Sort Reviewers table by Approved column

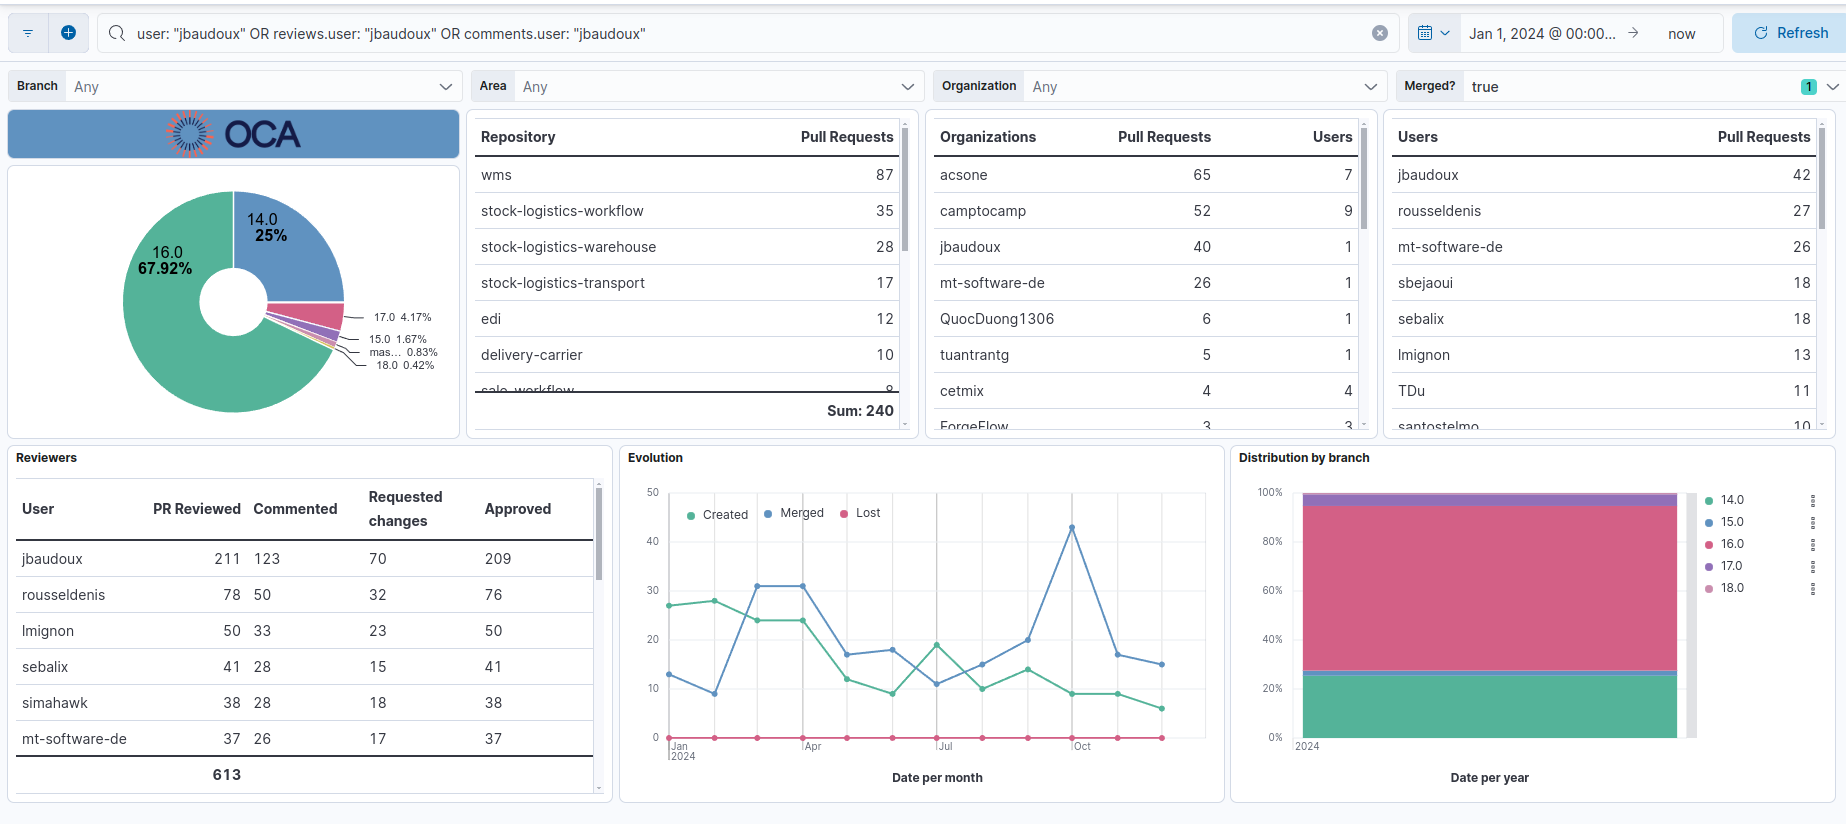[517, 509]
